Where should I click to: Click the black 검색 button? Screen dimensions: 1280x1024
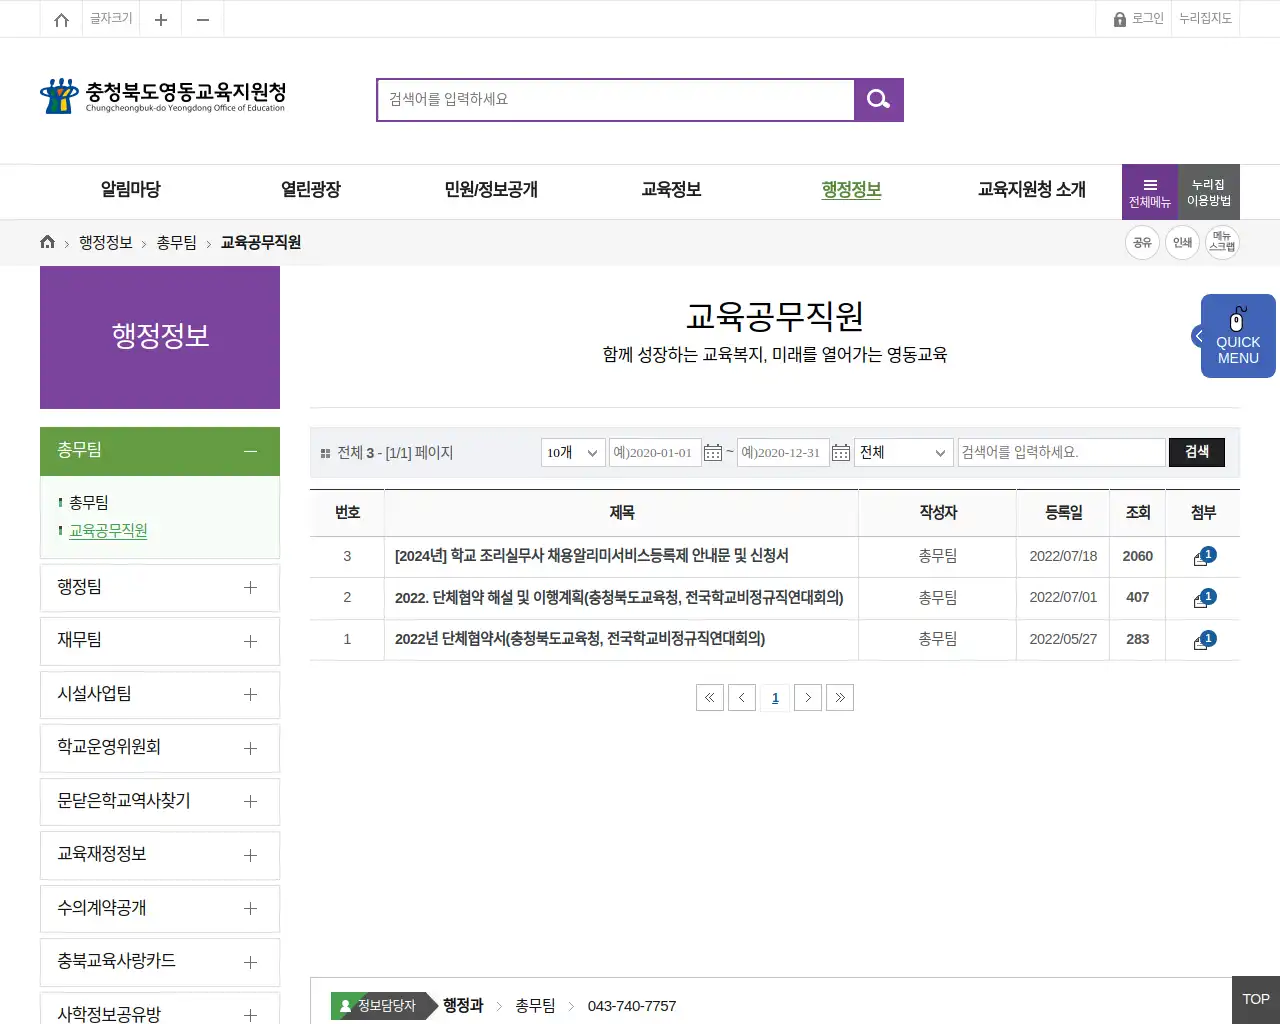(1197, 453)
